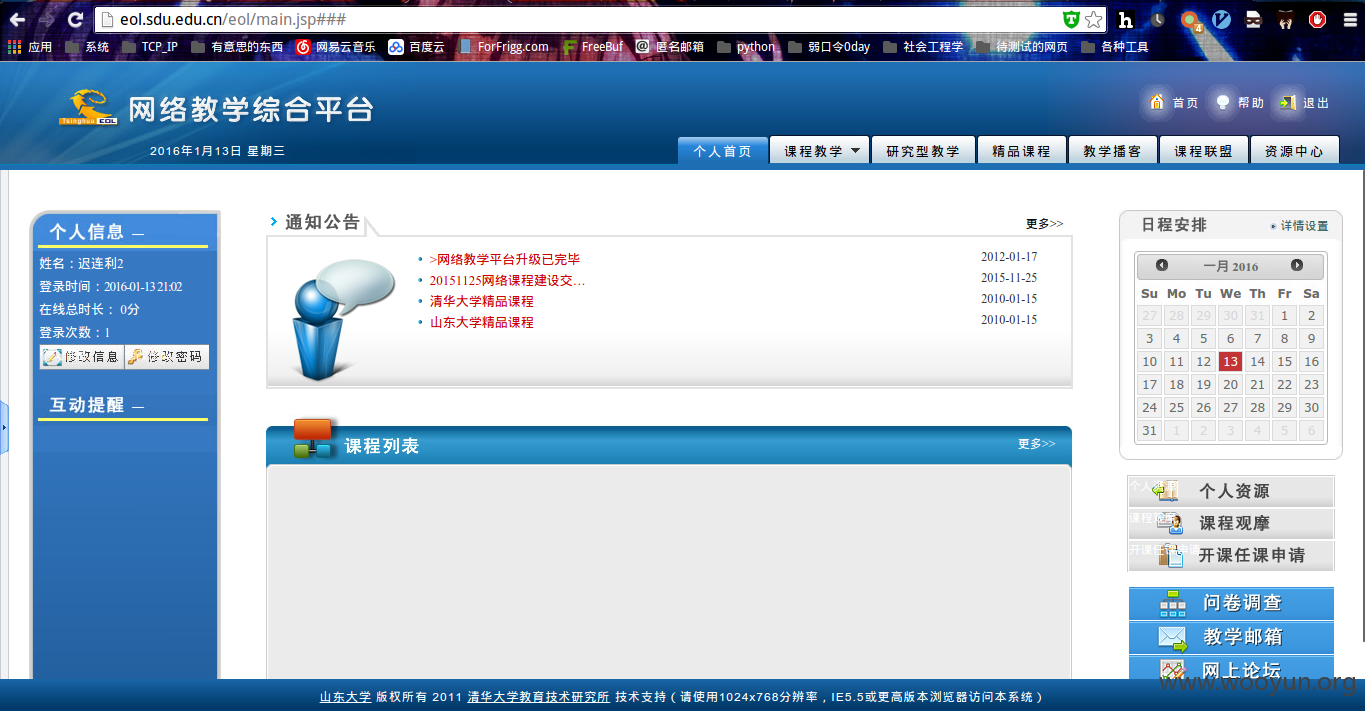Click the 开课任课申请 icon button
The image size is (1365, 711).
[x=1231, y=555]
